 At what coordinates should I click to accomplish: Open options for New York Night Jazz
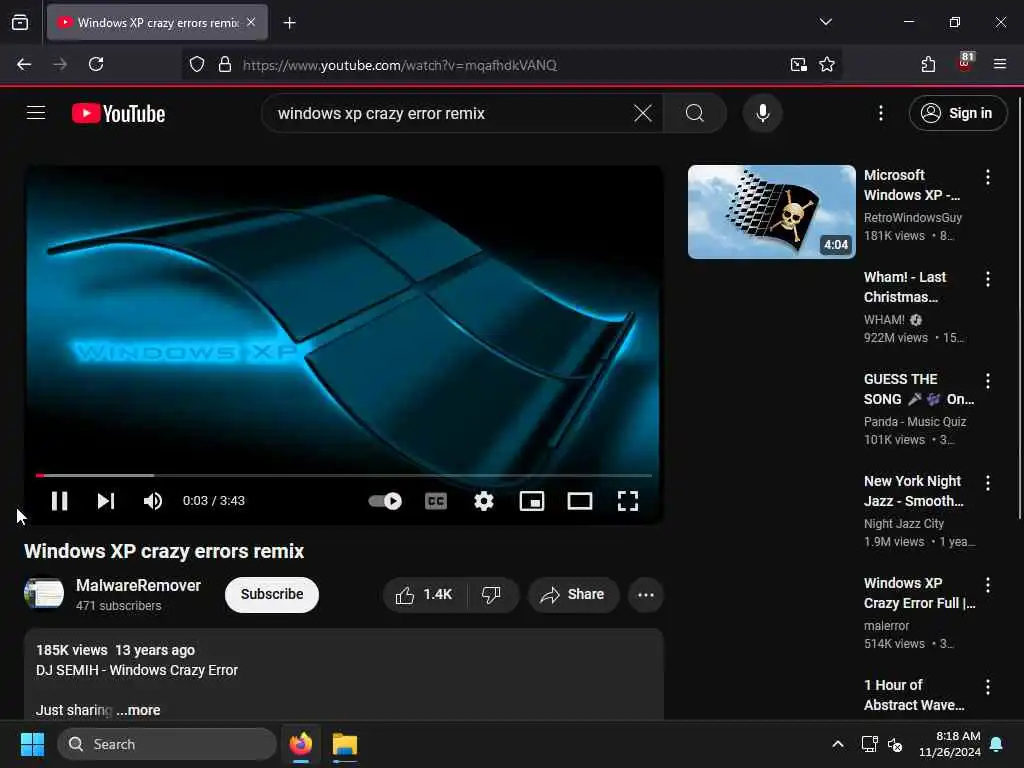coord(987,483)
